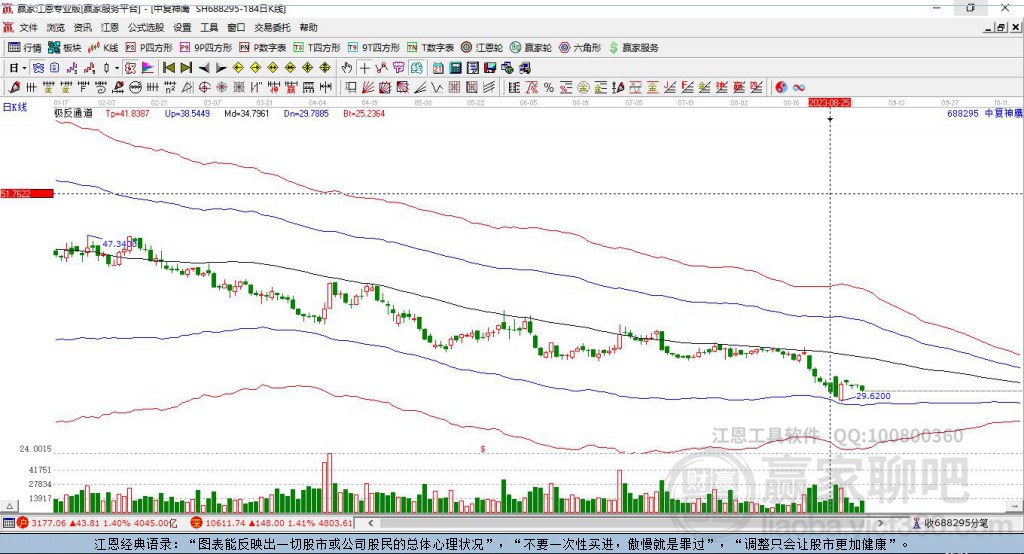This screenshot has height=554, width=1024.
Task: Open the 日 period dropdown
Action: click(x=18, y=68)
